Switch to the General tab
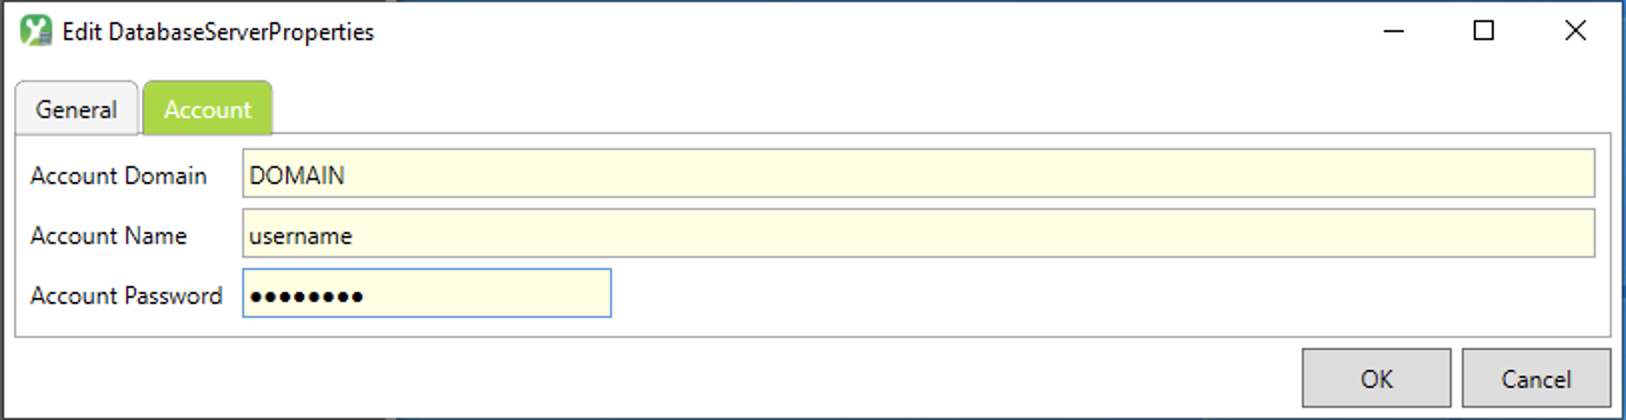 coord(76,109)
